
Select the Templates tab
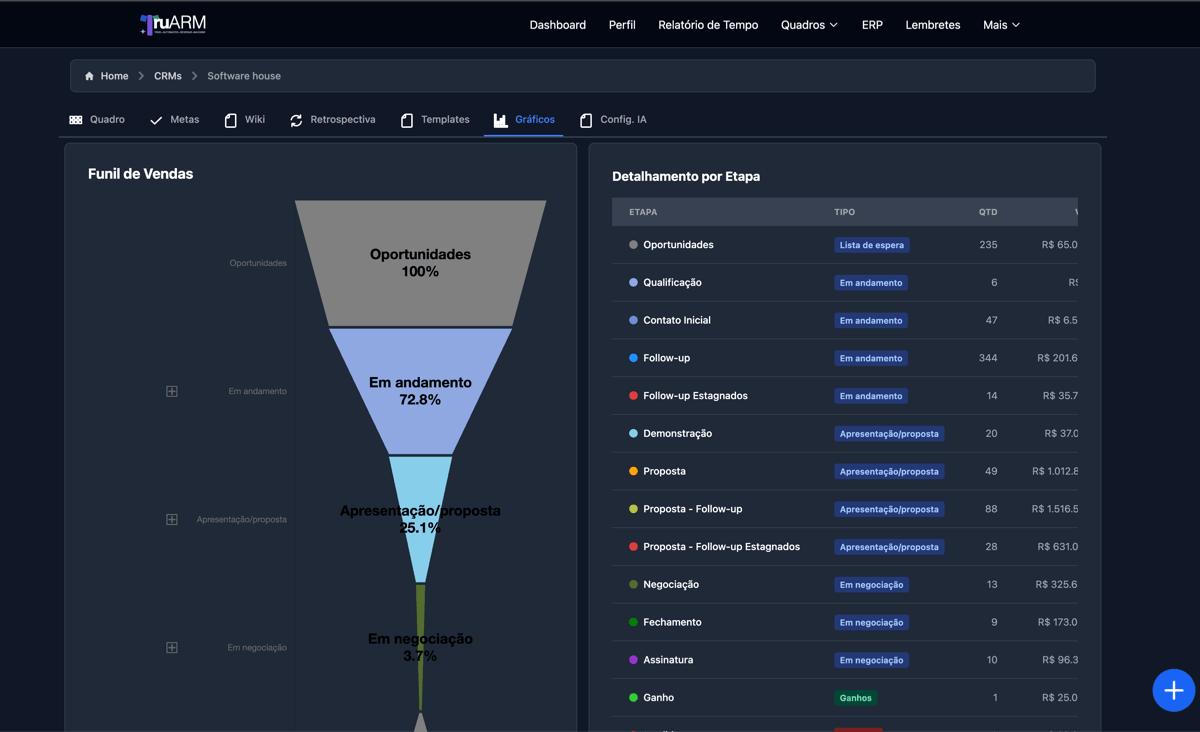[x=435, y=120]
